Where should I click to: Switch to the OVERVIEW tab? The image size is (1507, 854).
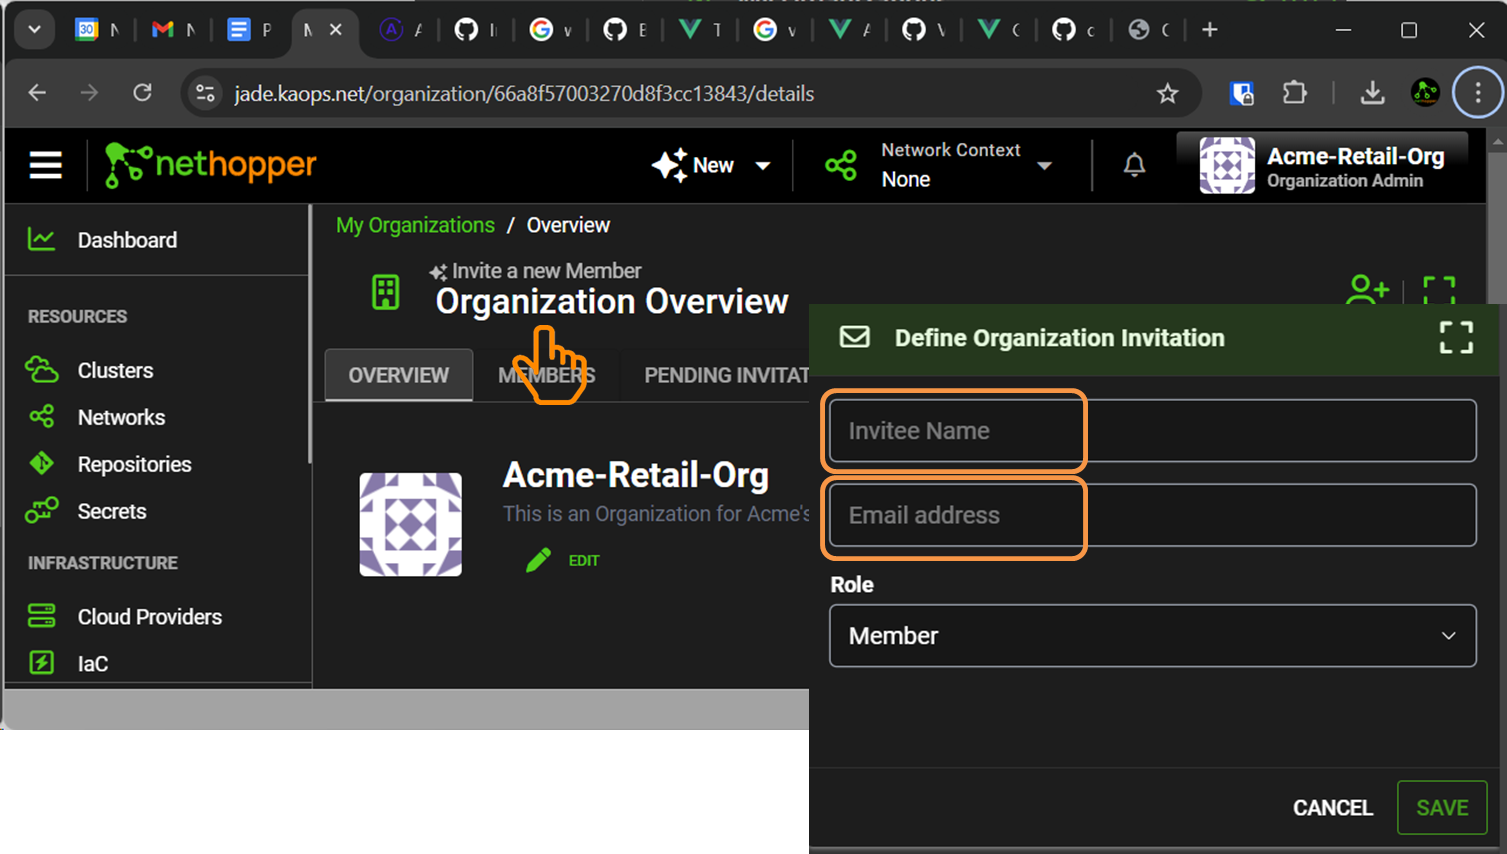(x=399, y=375)
